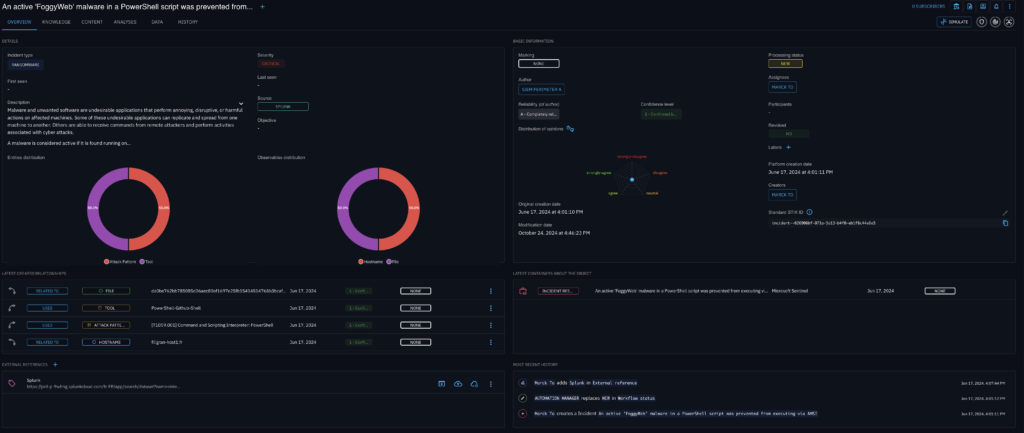This screenshot has width=1024, height=433.
Task: Click the entities distribution donut chart
Action: (129, 208)
